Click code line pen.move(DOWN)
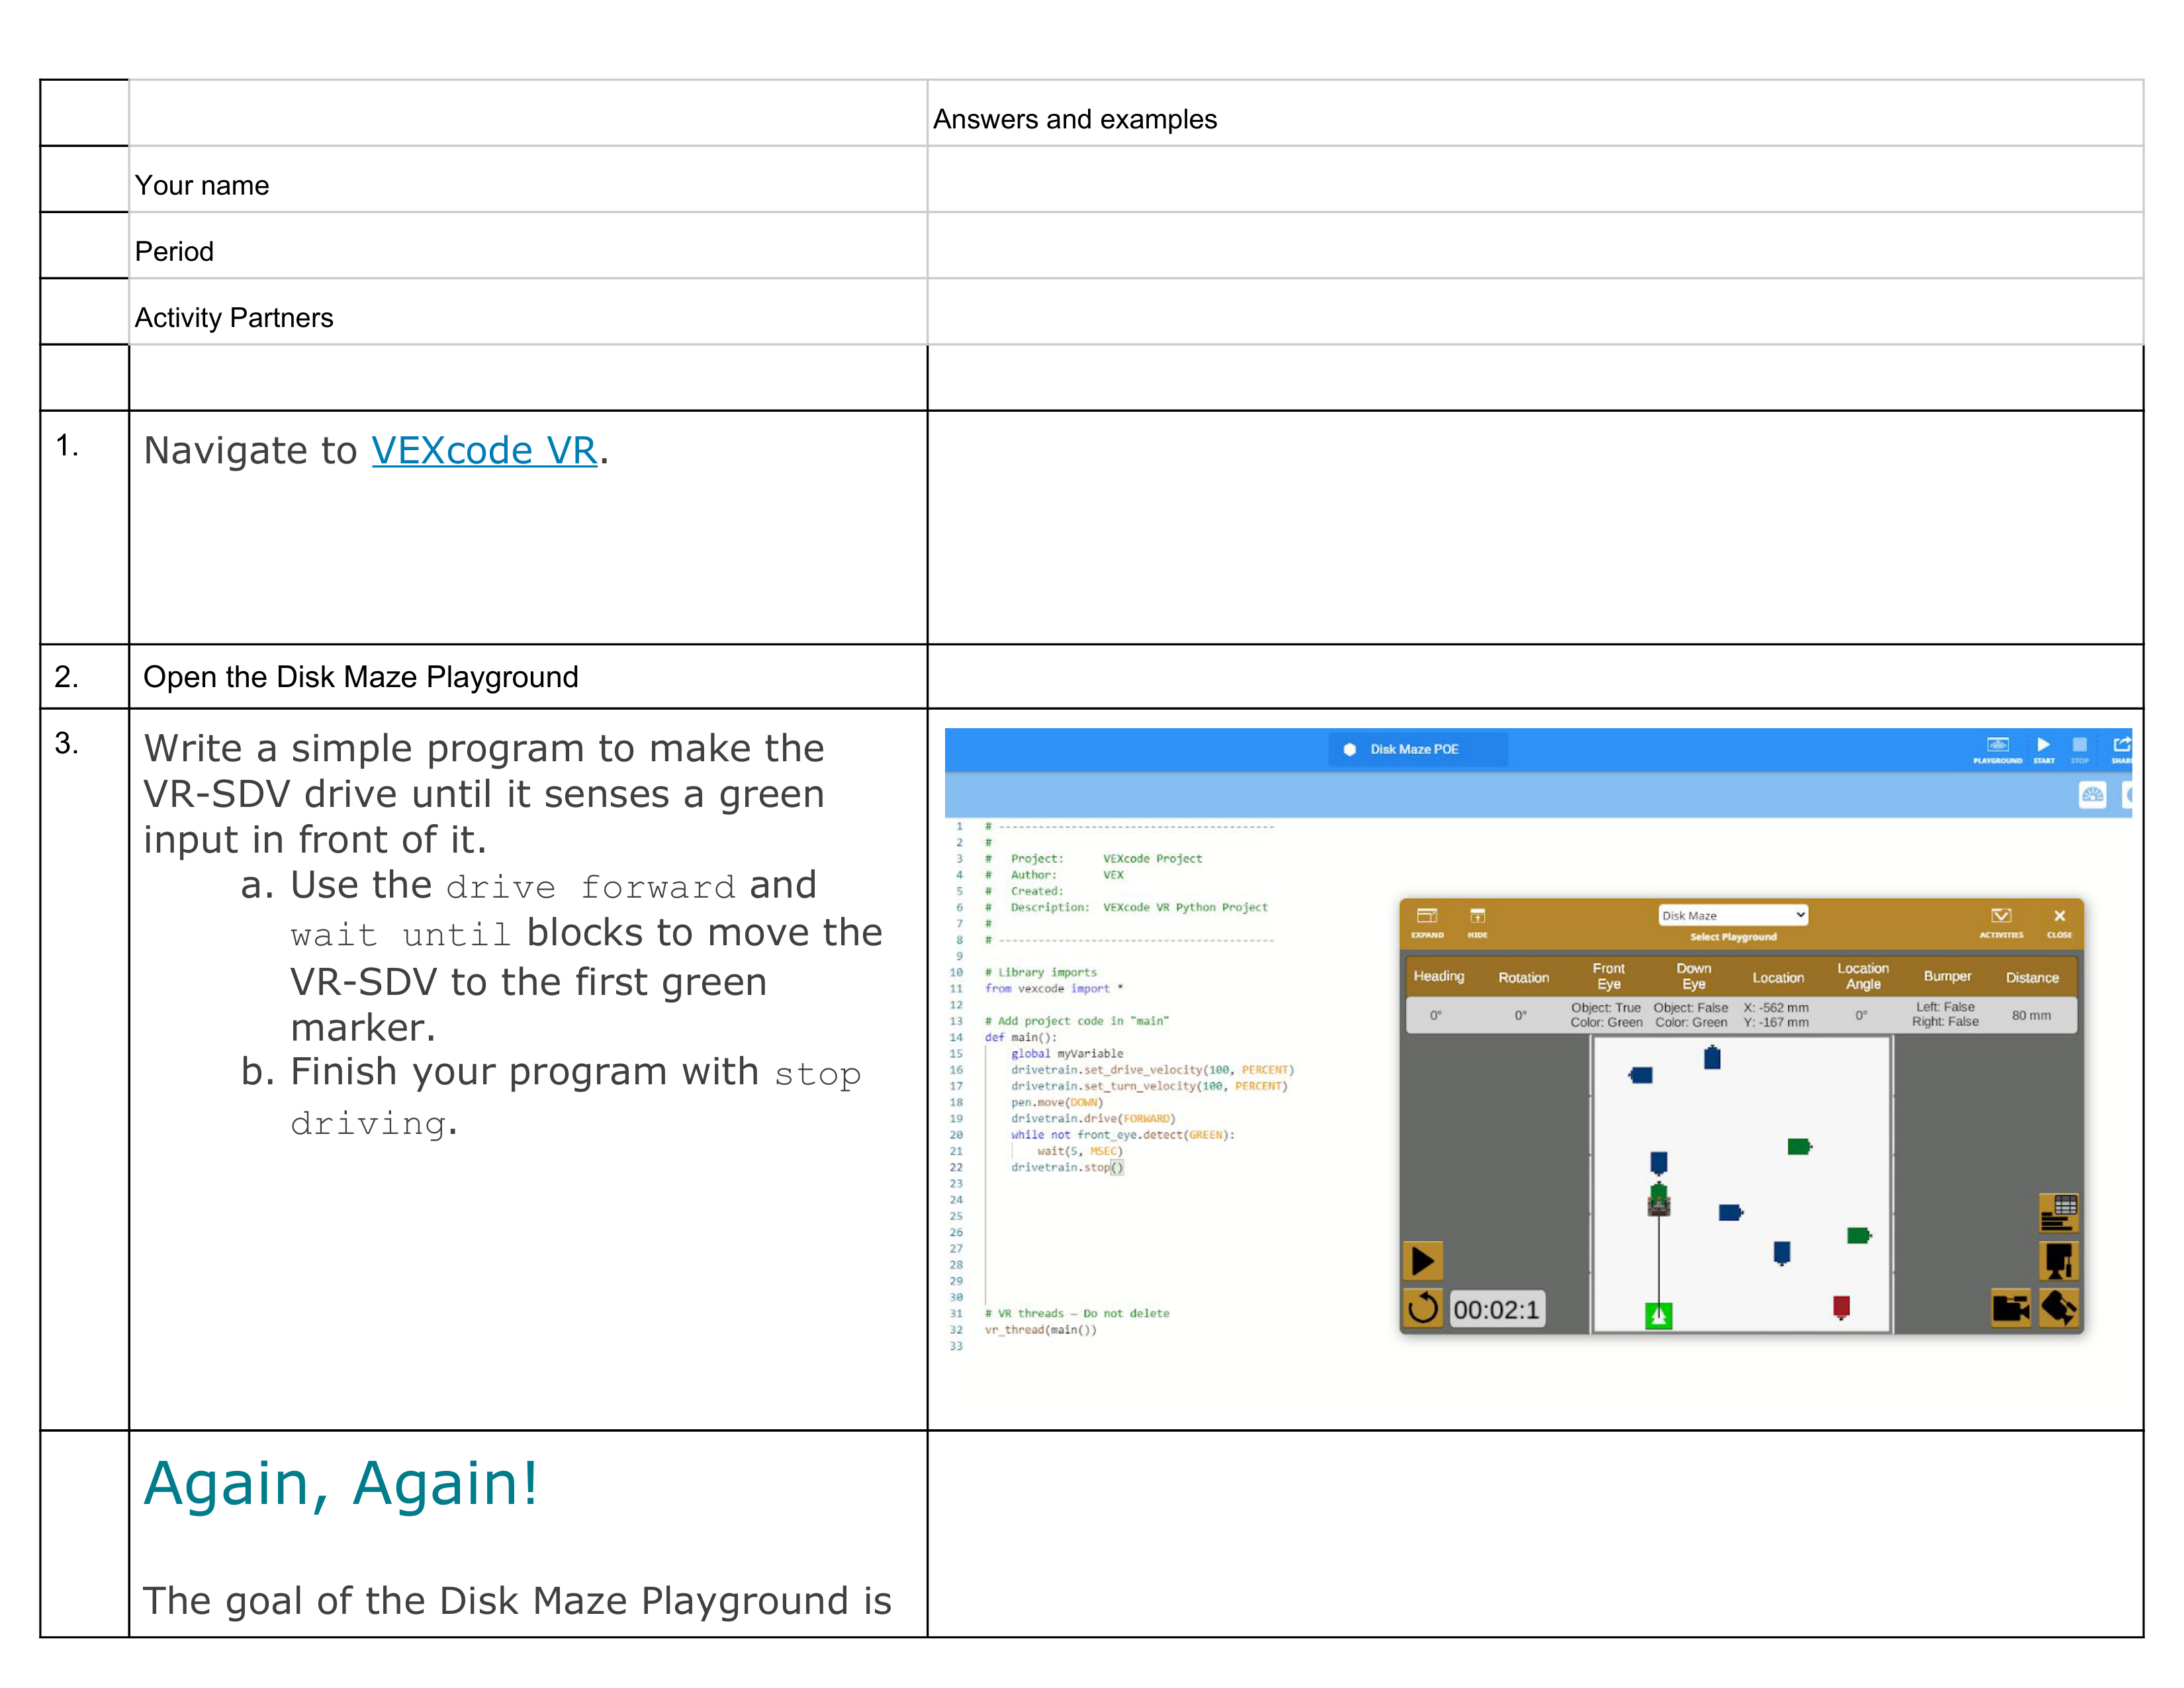2184x1688 pixels. (1057, 1102)
